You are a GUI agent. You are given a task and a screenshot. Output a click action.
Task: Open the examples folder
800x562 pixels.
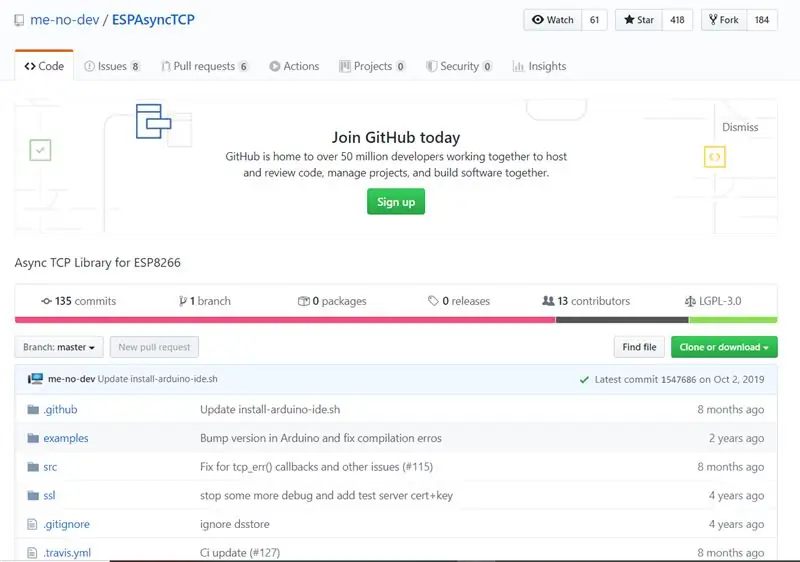[66, 438]
